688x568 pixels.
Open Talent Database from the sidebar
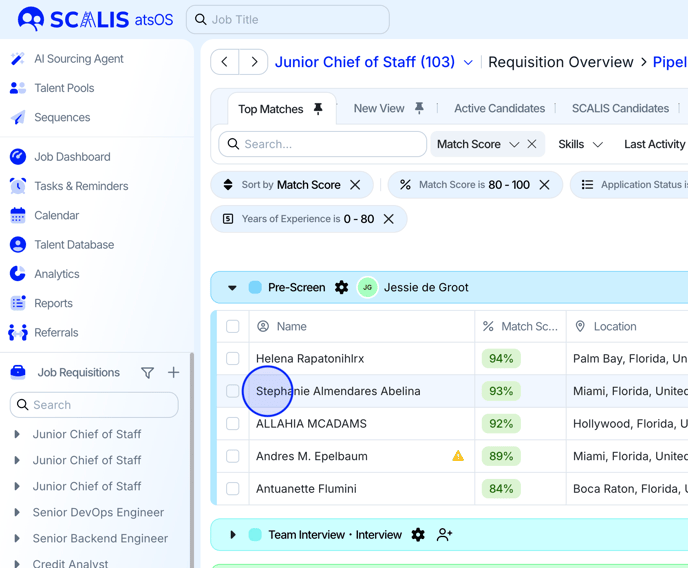73,245
